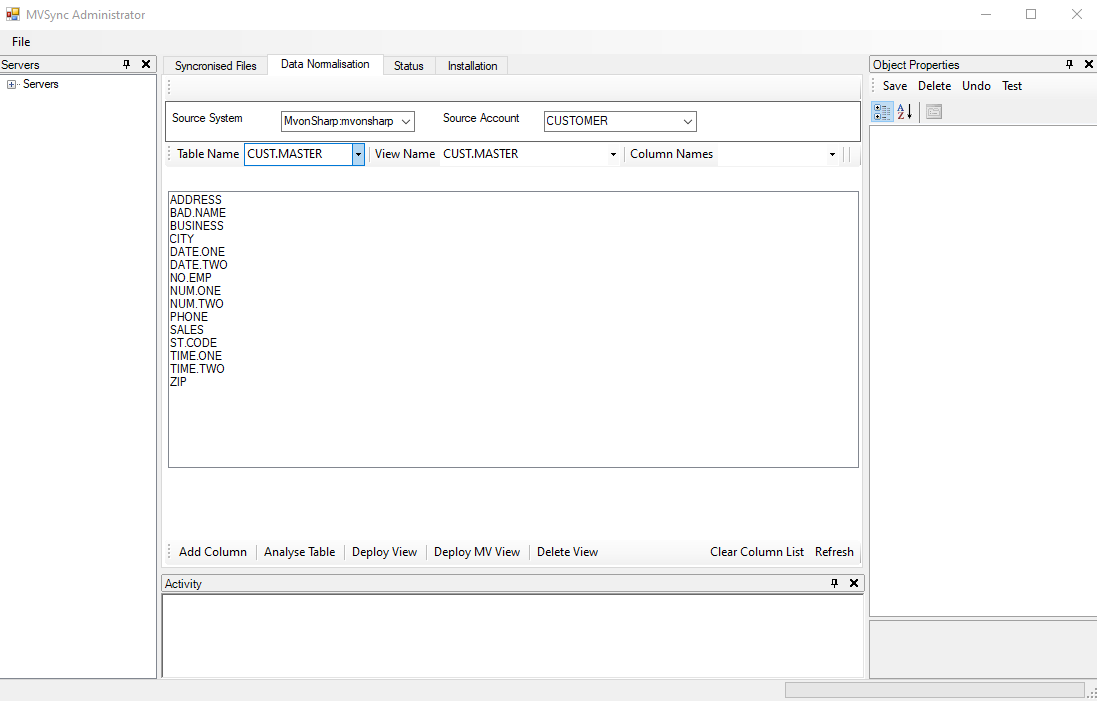The width and height of the screenshot is (1097, 701).
Task: Open the File menu
Action: 21,42
